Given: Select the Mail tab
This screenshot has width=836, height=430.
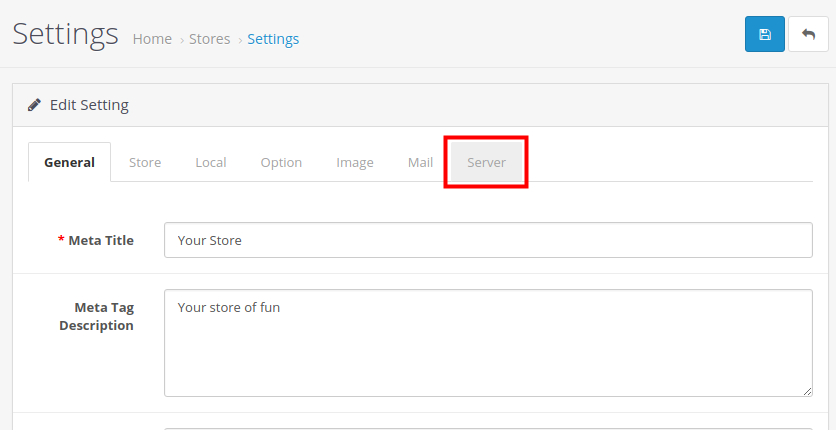Looking at the screenshot, I should (420, 162).
